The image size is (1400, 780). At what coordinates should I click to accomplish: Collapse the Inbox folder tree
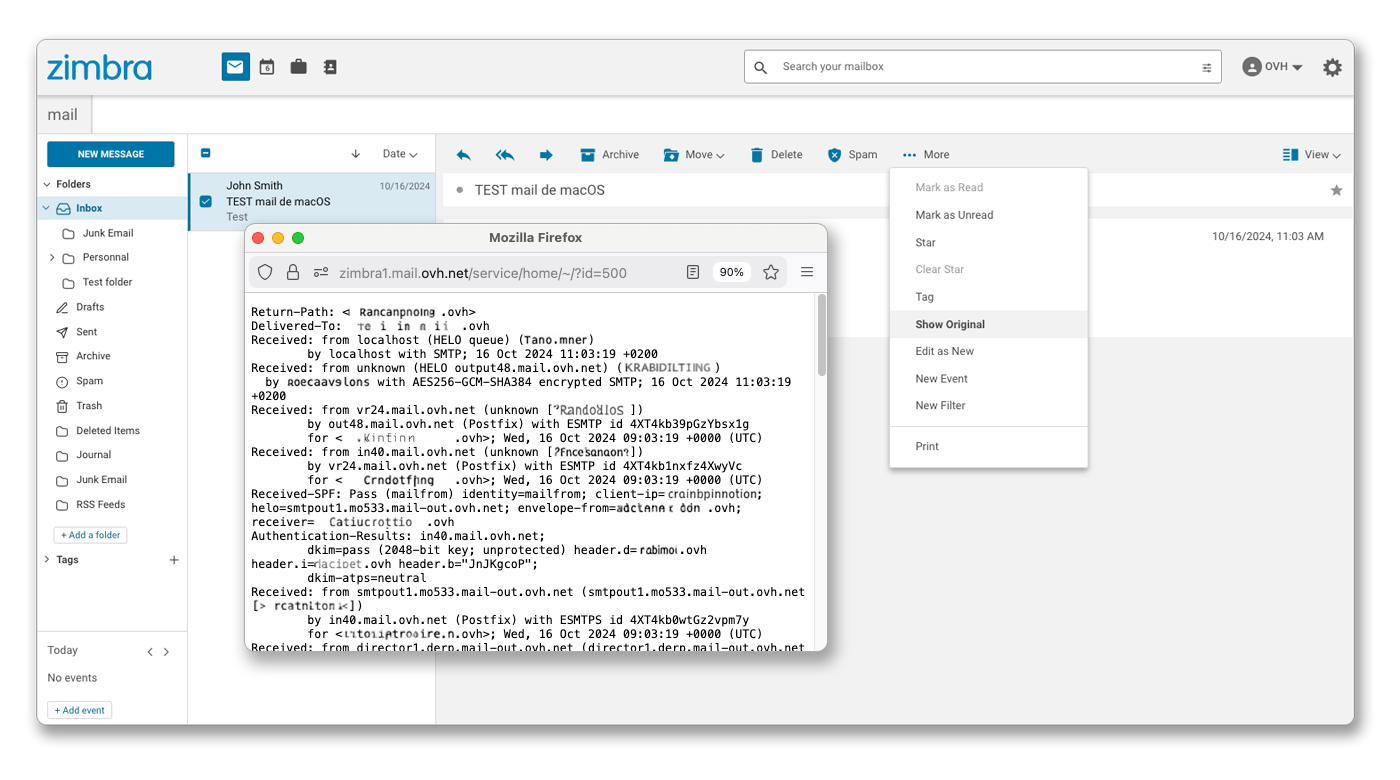(x=44, y=207)
